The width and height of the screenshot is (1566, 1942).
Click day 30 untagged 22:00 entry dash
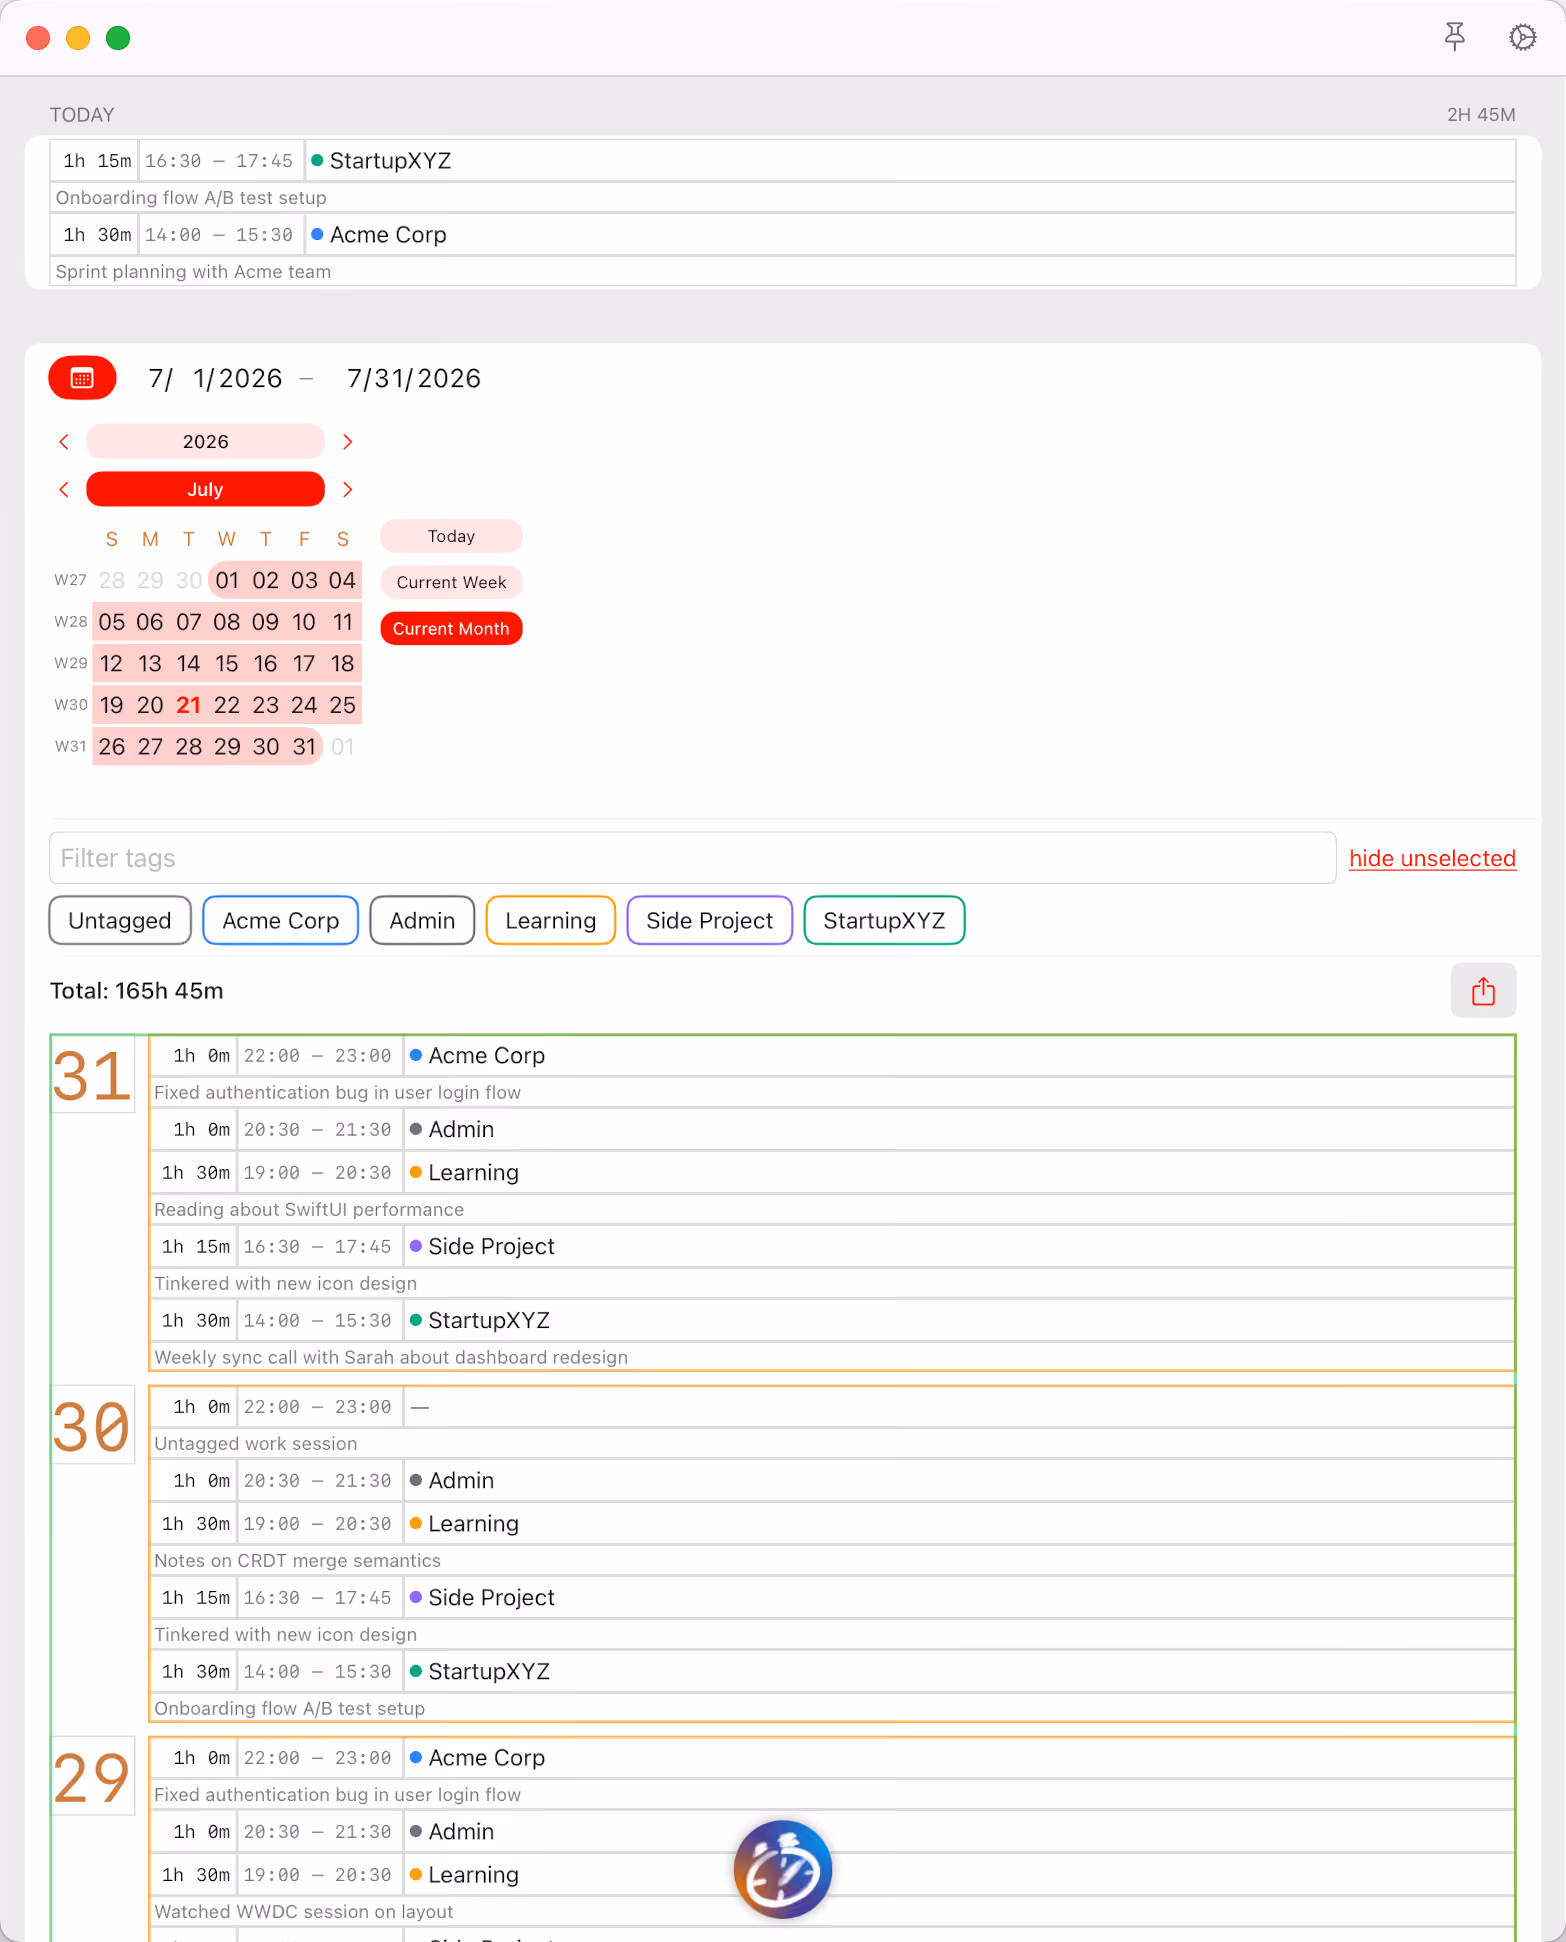[x=420, y=1407]
